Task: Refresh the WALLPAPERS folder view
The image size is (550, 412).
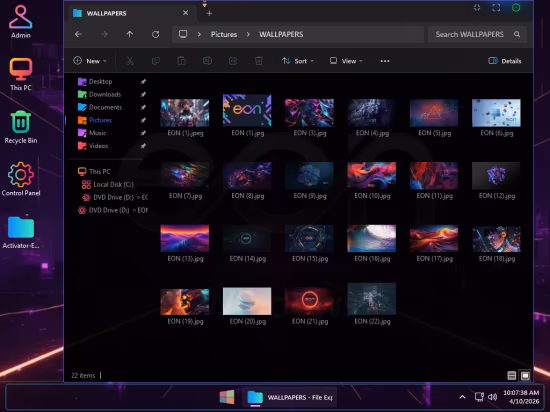Action: pyautogui.click(x=155, y=34)
